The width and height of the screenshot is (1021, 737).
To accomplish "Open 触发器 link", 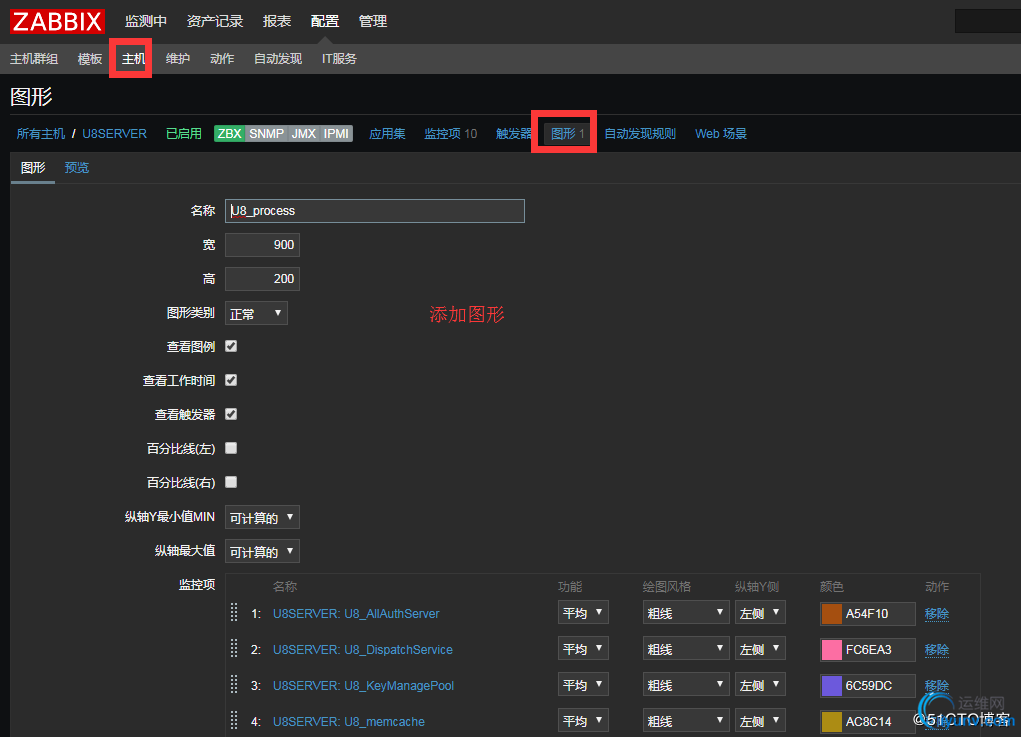I will coord(514,133).
